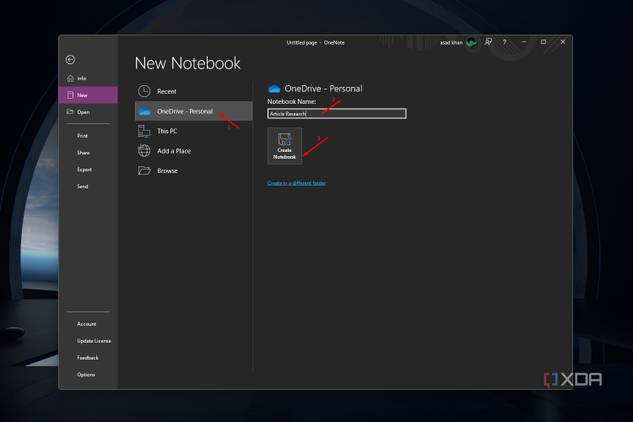Click the OneDrive cloud icon in the location list
Screen dimensions: 633x422
coord(144,111)
